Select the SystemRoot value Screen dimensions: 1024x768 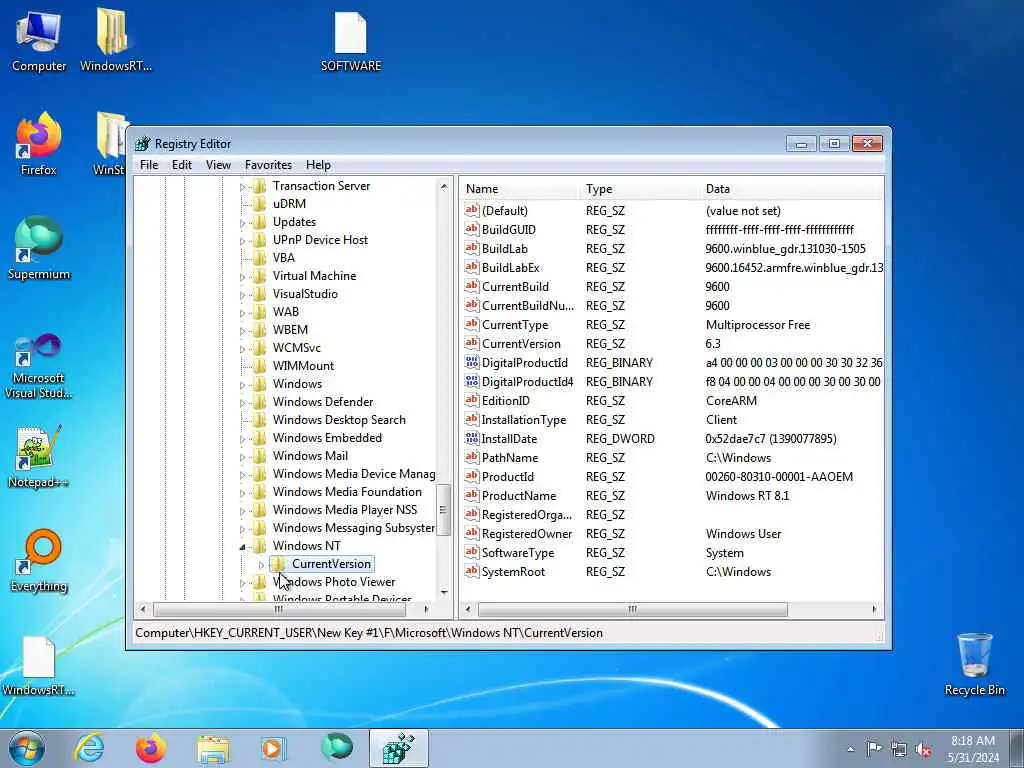(513, 571)
